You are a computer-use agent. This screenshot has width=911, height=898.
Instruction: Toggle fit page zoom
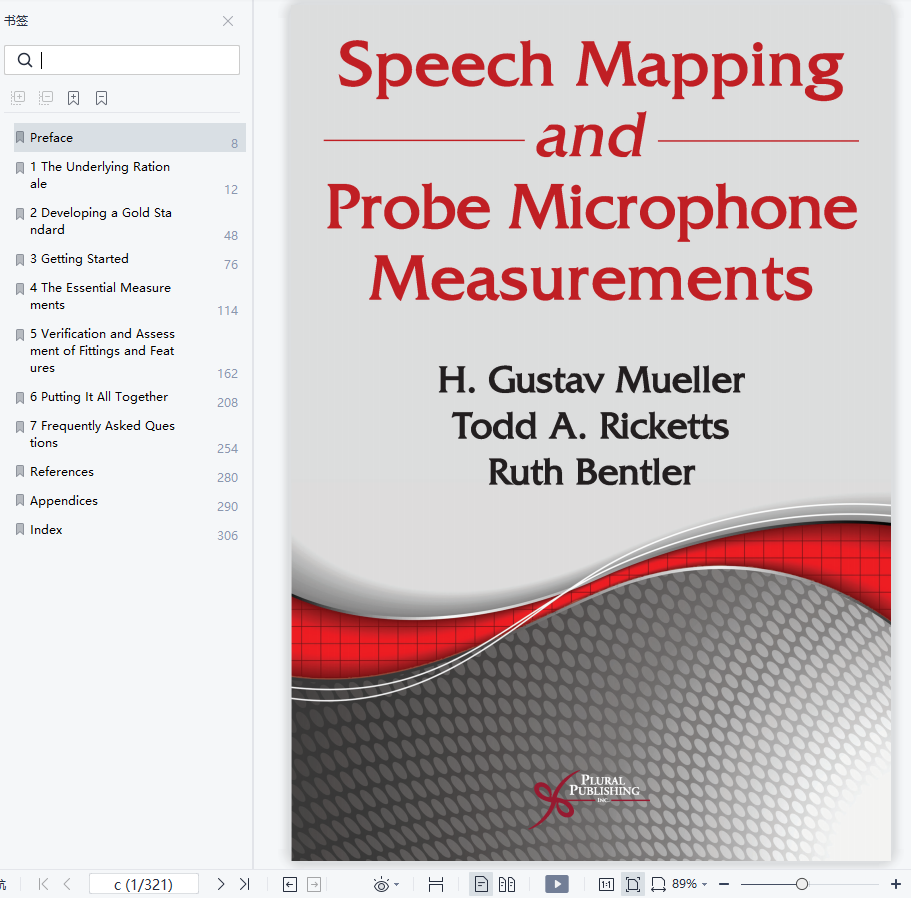point(633,884)
